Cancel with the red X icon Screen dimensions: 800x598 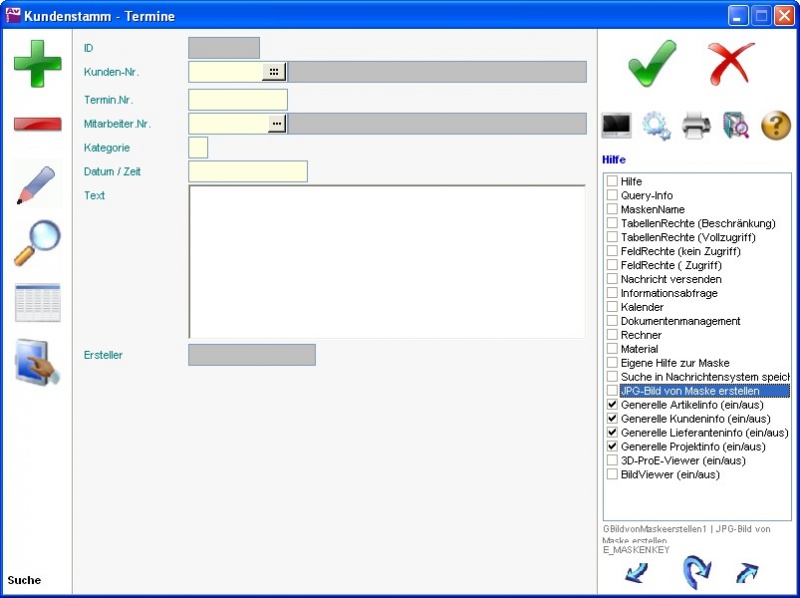click(731, 64)
